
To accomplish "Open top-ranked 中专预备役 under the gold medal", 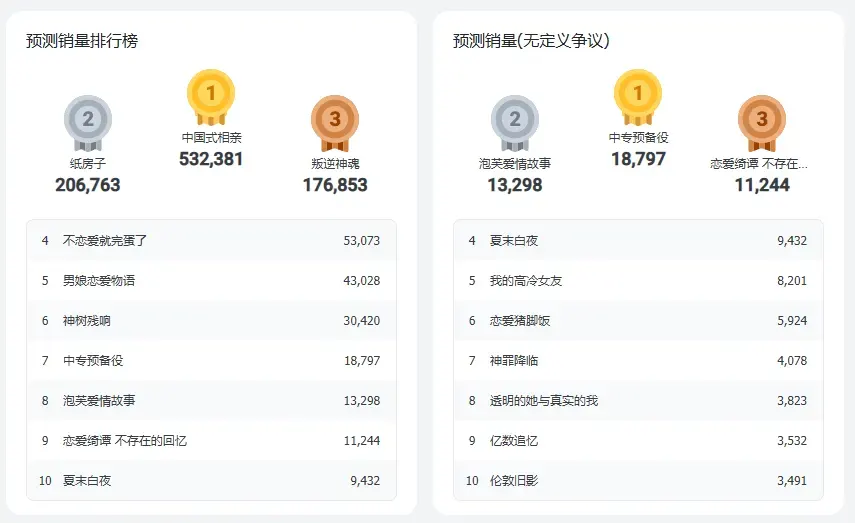I will [638, 137].
